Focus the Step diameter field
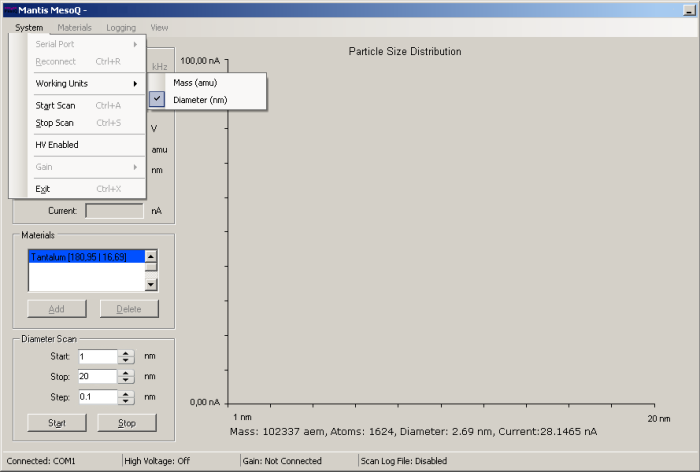Screen dimensions: 700x472 pos(98,397)
